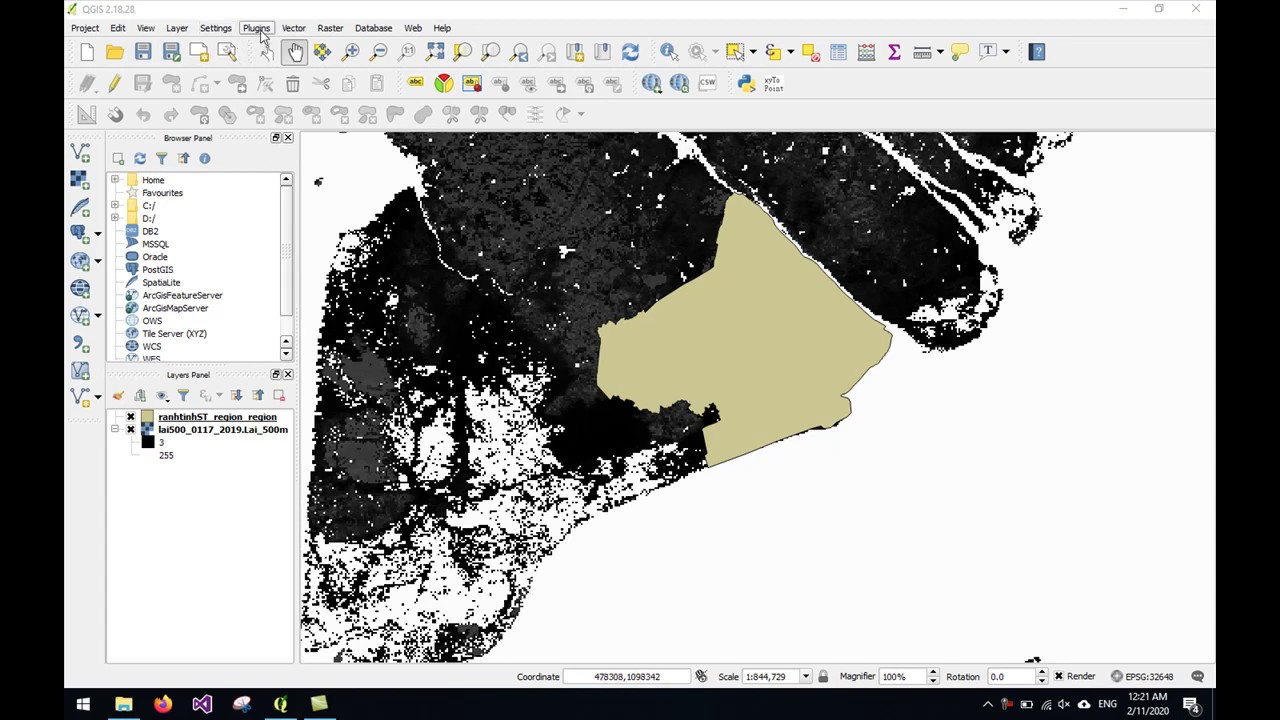Open the Scale dropdown list
The image size is (1280, 720).
[x=805, y=677]
